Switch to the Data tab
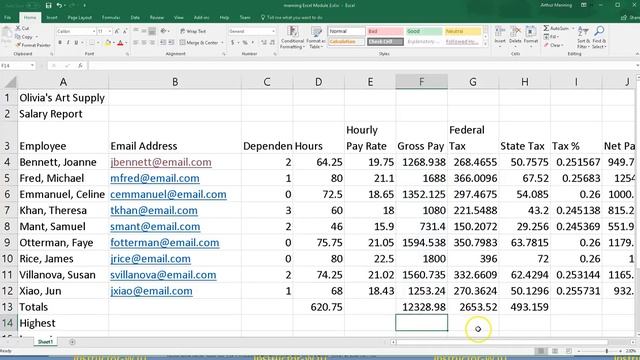Screen dimensions: 640x360 point(135,18)
